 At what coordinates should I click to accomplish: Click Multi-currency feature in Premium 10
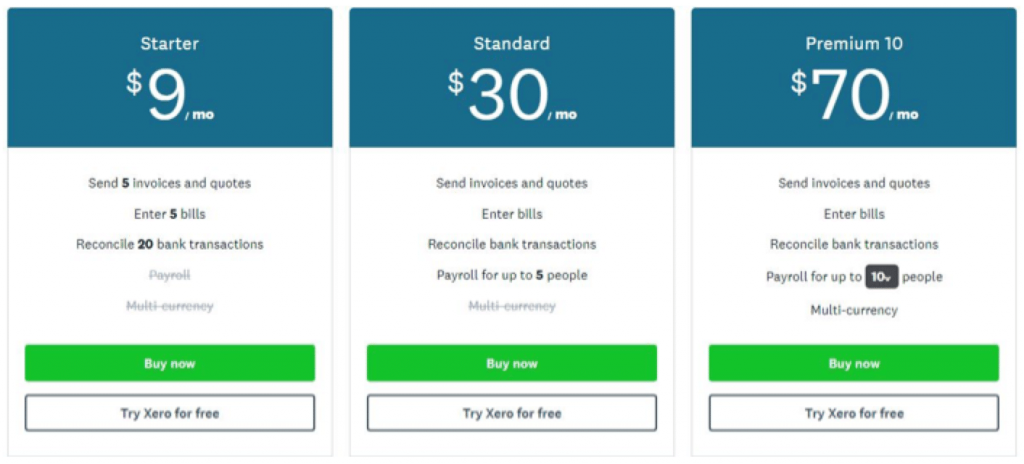pos(854,310)
